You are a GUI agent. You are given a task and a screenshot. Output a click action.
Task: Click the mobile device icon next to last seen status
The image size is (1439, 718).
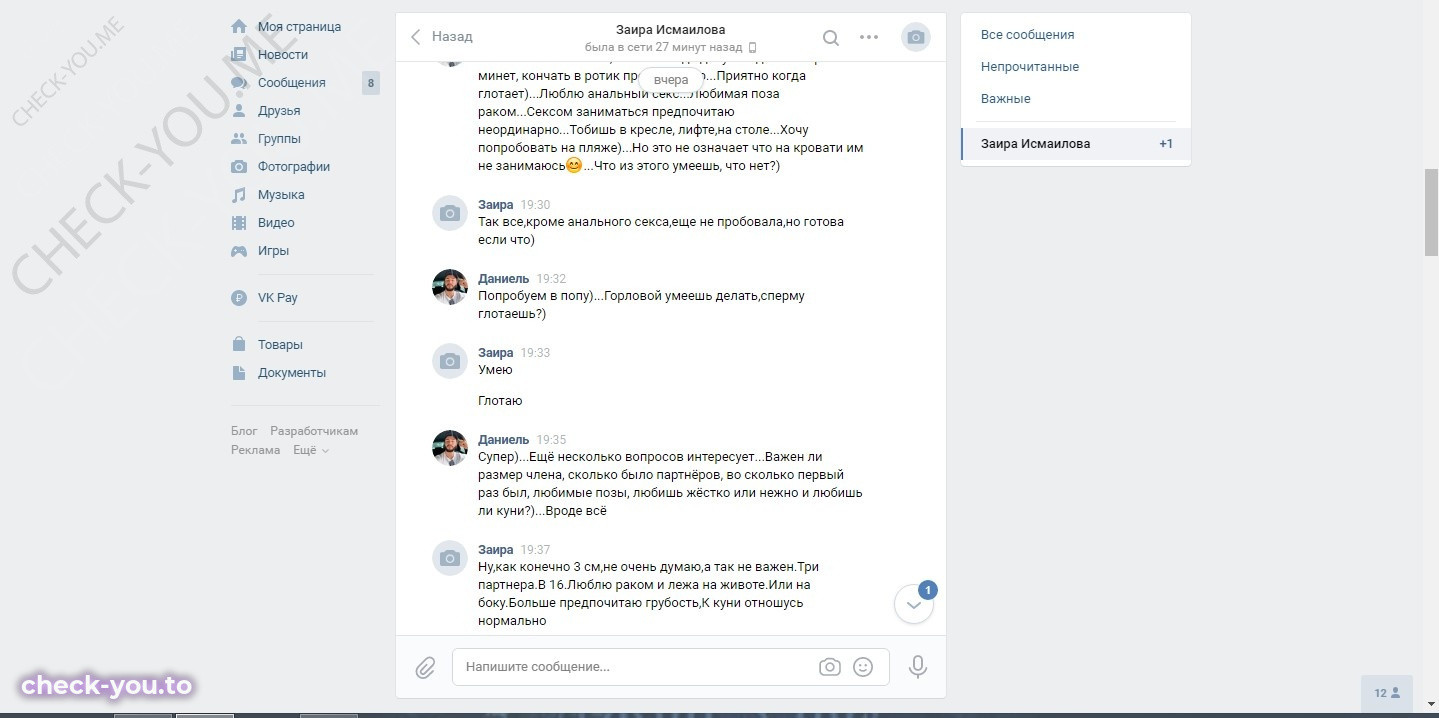753,48
